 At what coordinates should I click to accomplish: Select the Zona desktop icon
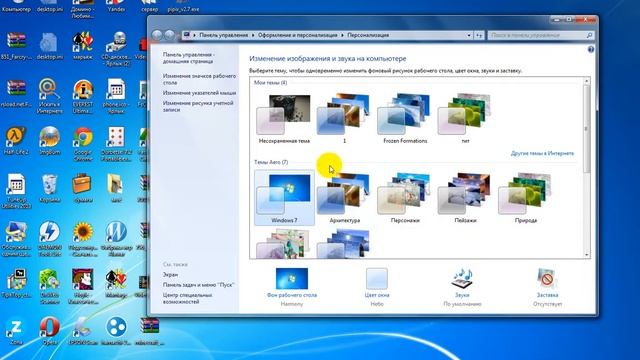tap(16, 331)
